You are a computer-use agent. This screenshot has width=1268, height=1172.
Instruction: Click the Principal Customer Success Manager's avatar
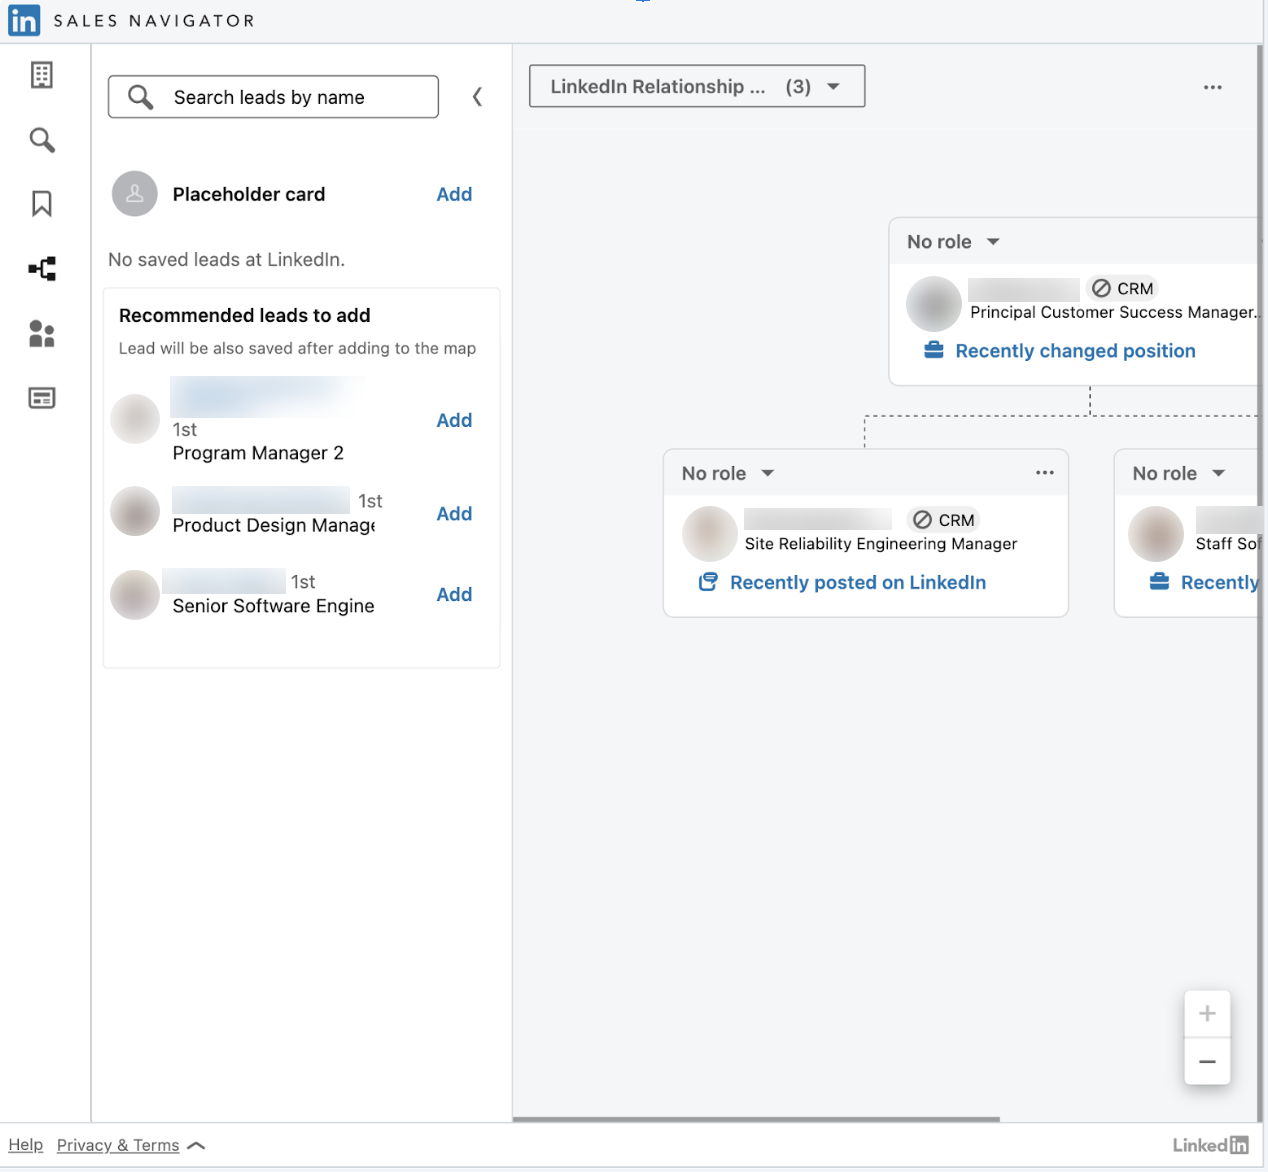click(934, 304)
